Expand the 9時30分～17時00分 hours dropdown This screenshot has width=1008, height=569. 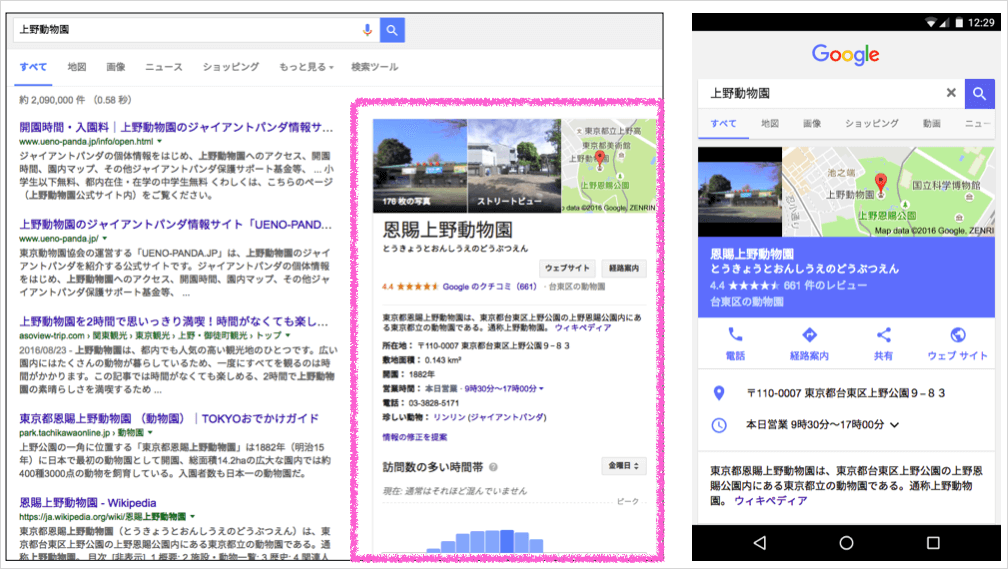(x=504, y=388)
